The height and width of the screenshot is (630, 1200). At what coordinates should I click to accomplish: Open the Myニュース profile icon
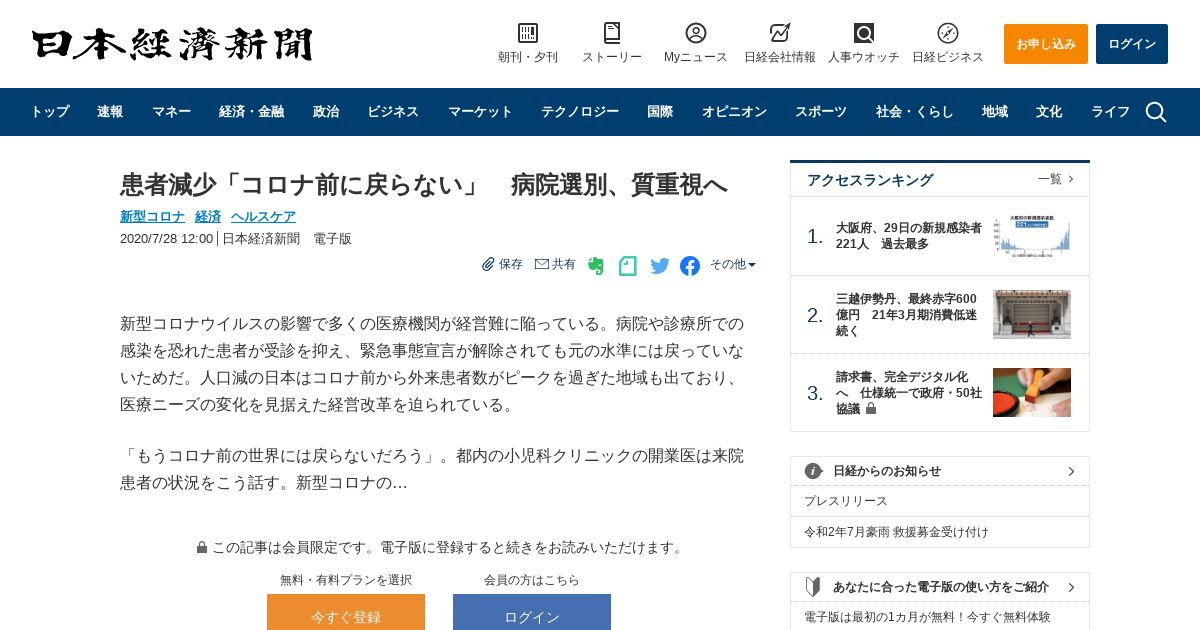coord(696,33)
